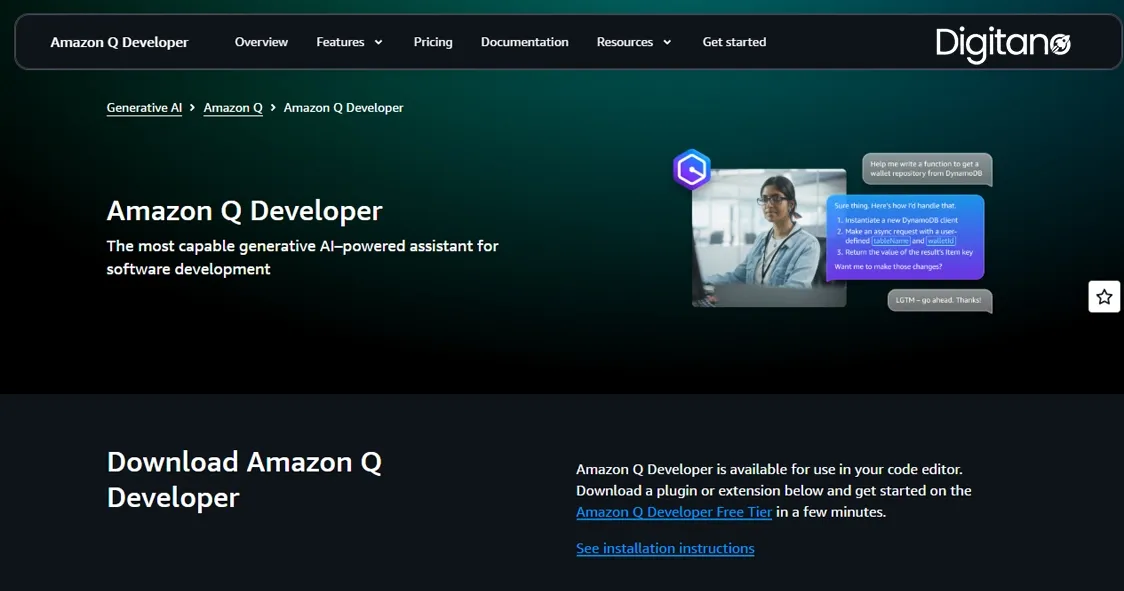The image size is (1124, 591).
Task: Click the Amazon Q Developer hero heading
Action: pos(244,211)
